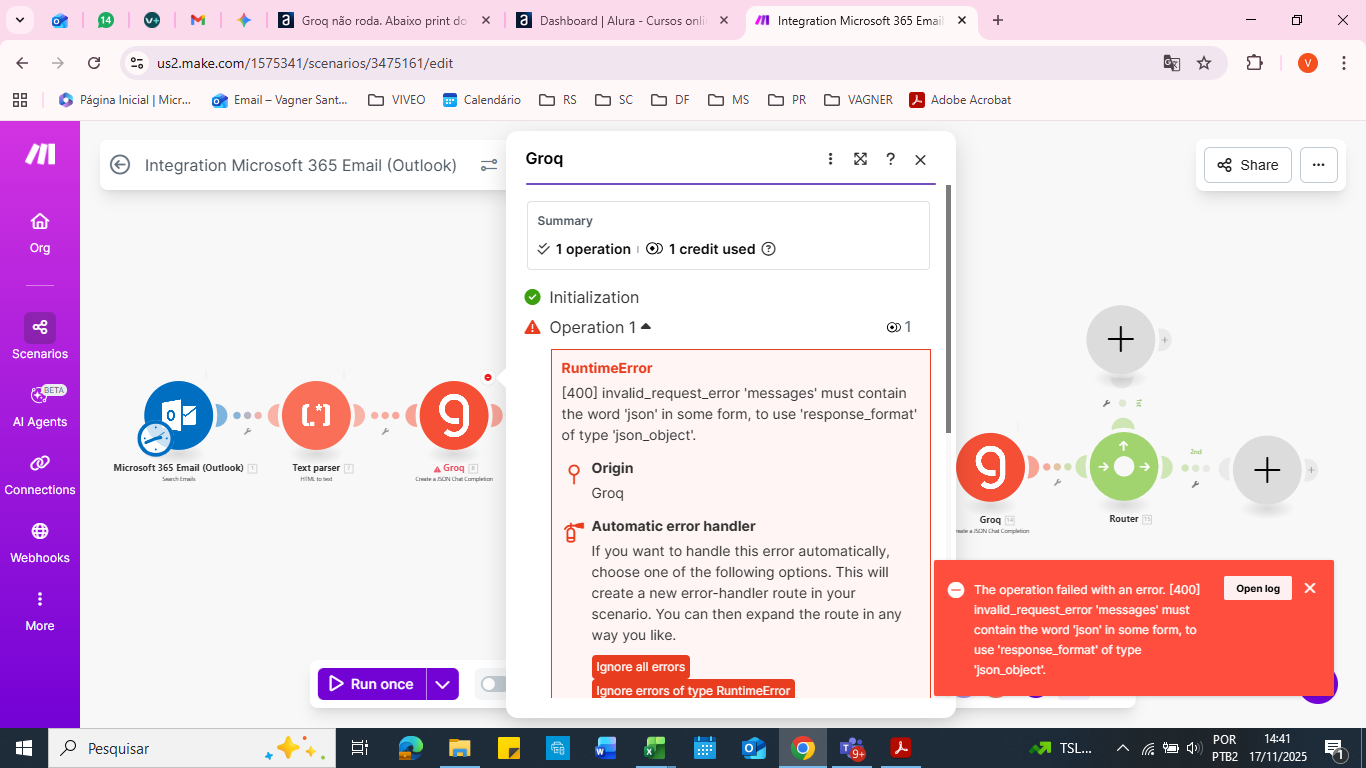Click the Router module icon

click(x=1124, y=467)
